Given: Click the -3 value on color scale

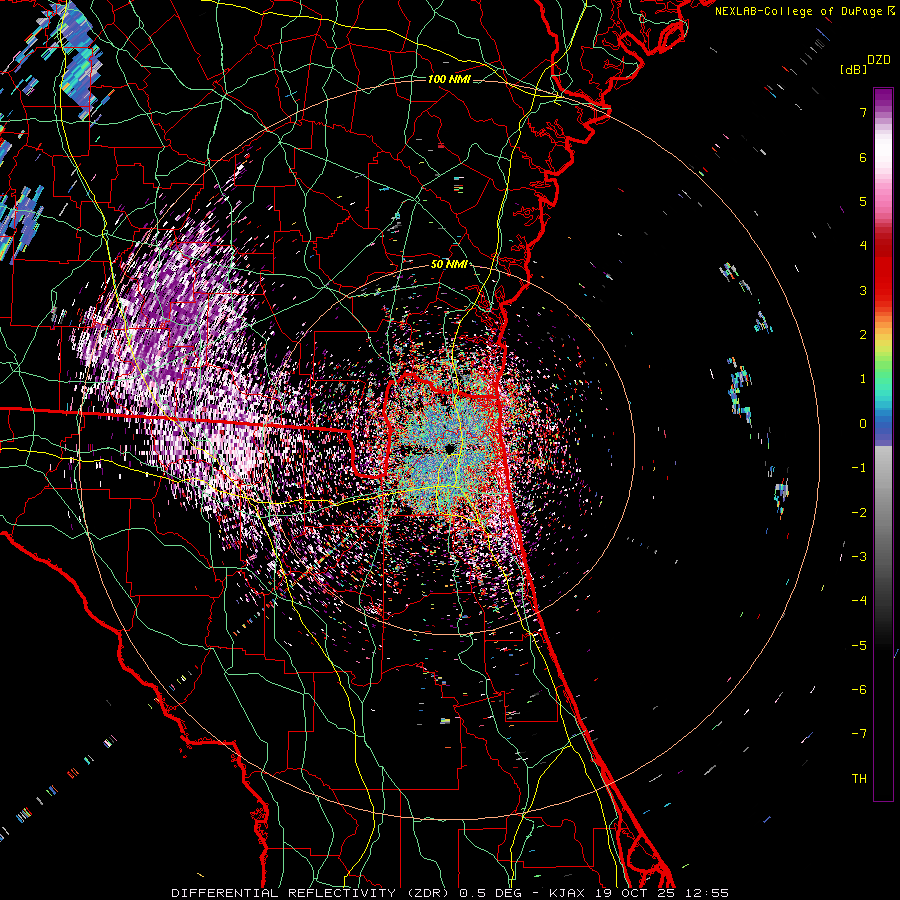Looking at the screenshot, I should tap(859, 557).
